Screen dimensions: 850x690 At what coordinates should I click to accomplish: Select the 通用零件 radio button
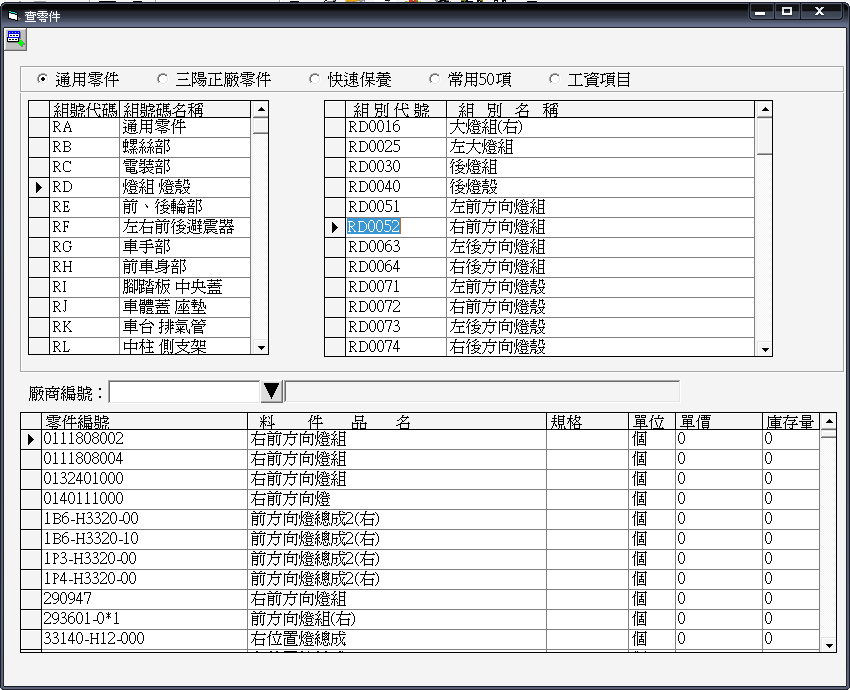coord(42,79)
